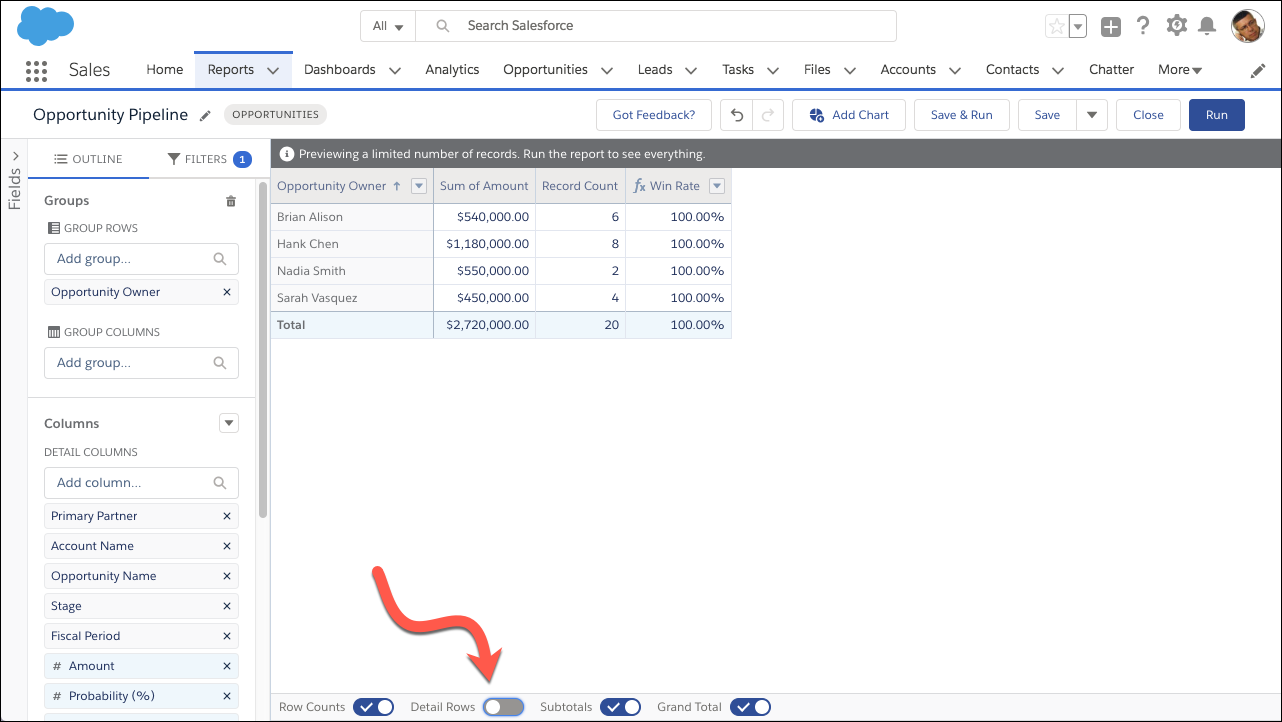
Task: Click the Sum of Amount header
Action: (x=484, y=186)
